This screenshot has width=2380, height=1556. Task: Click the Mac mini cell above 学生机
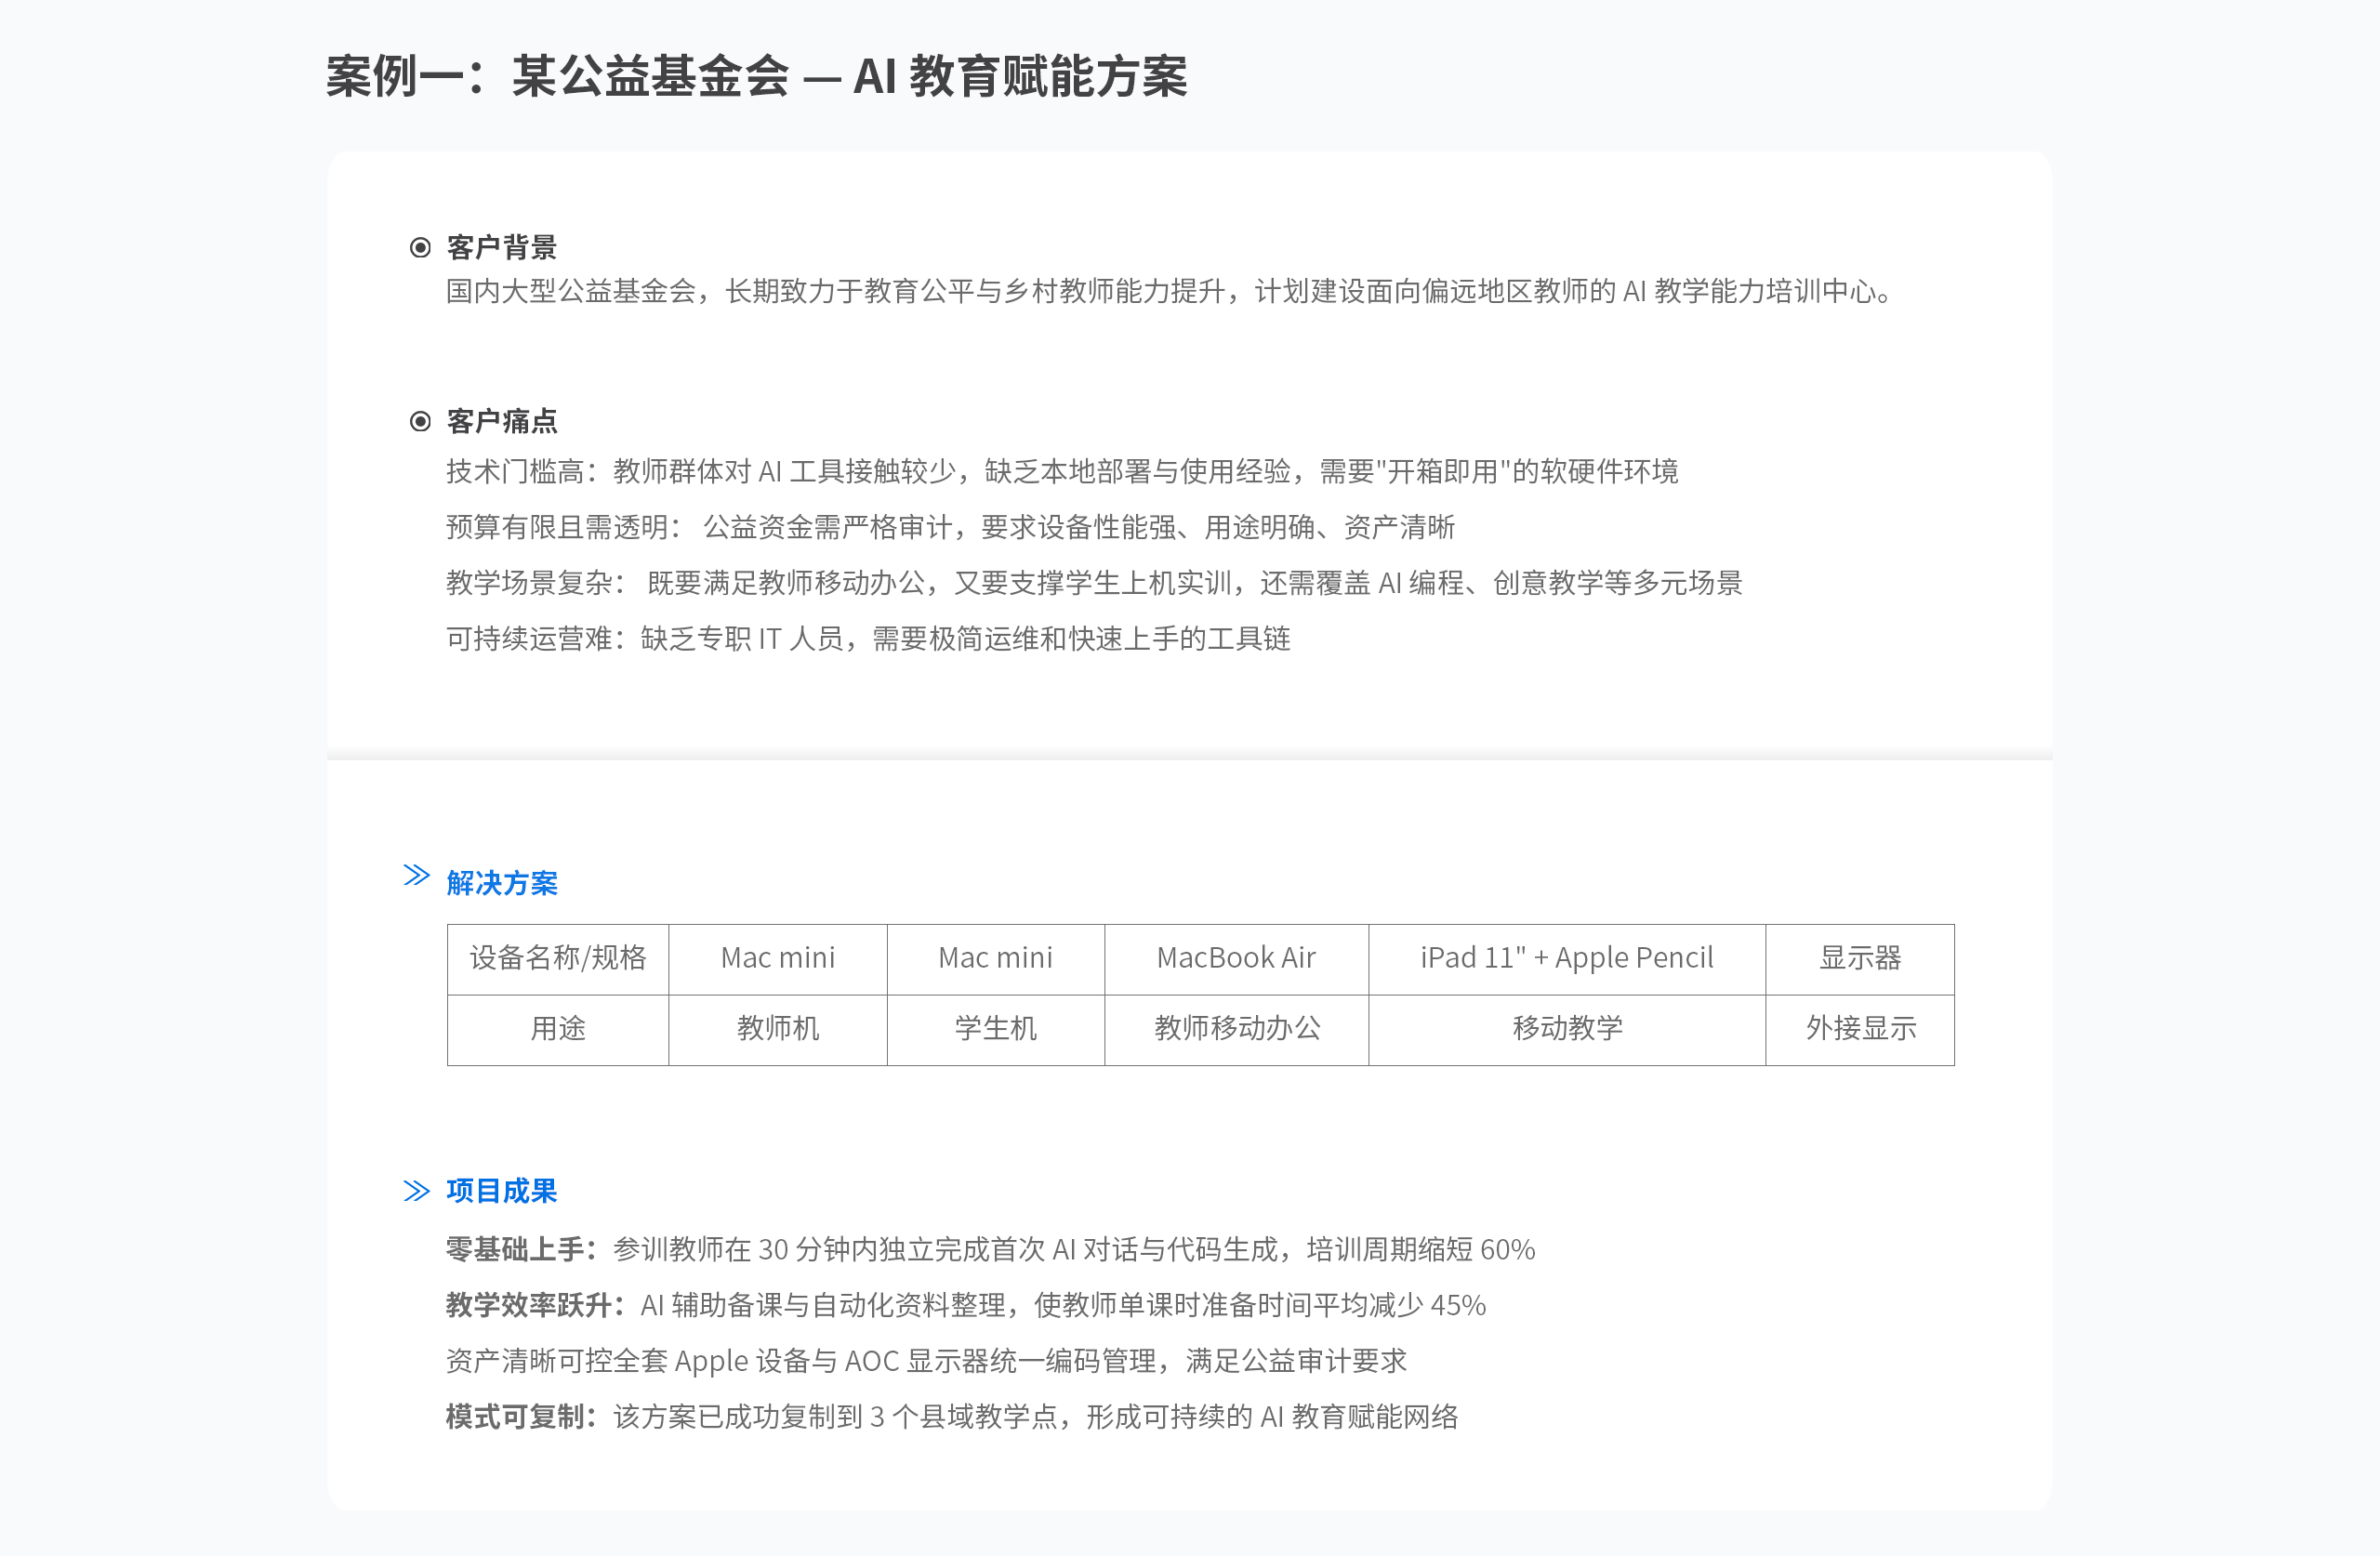click(996, 959)
